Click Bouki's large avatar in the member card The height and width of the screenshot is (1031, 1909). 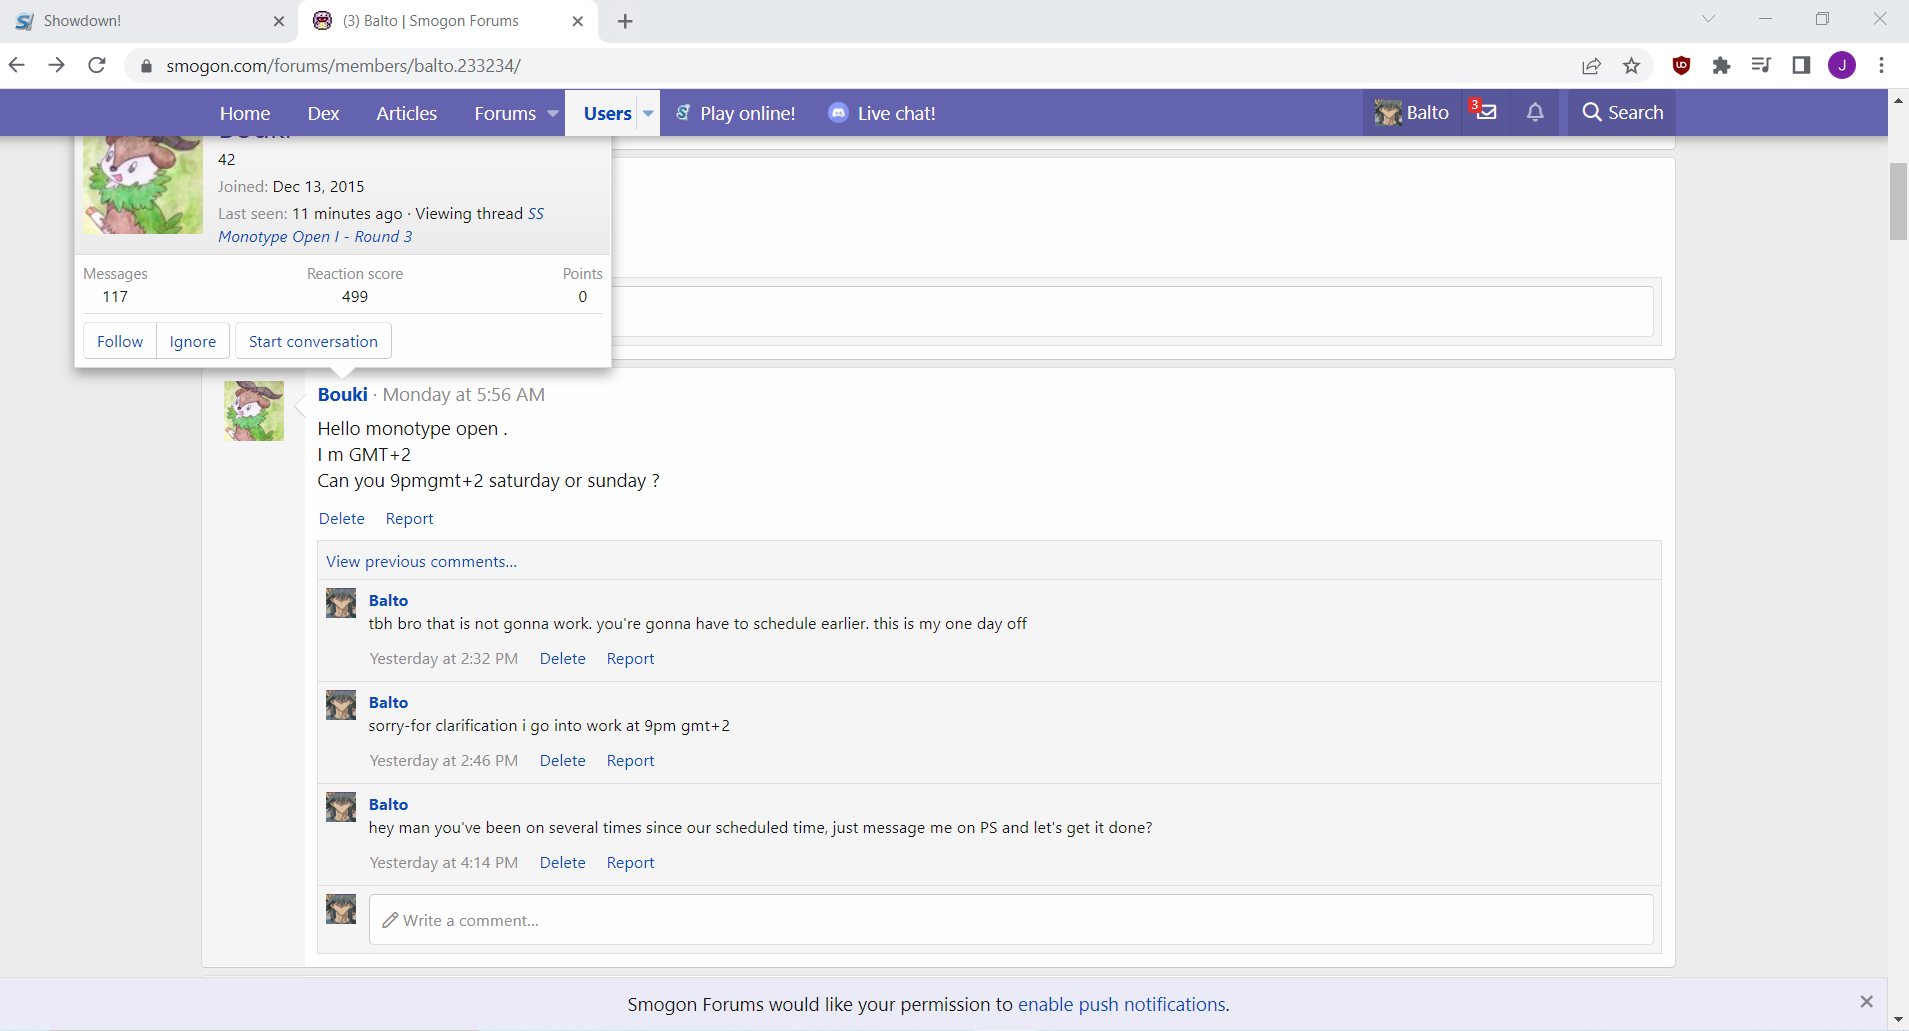[x=143, y=185]
